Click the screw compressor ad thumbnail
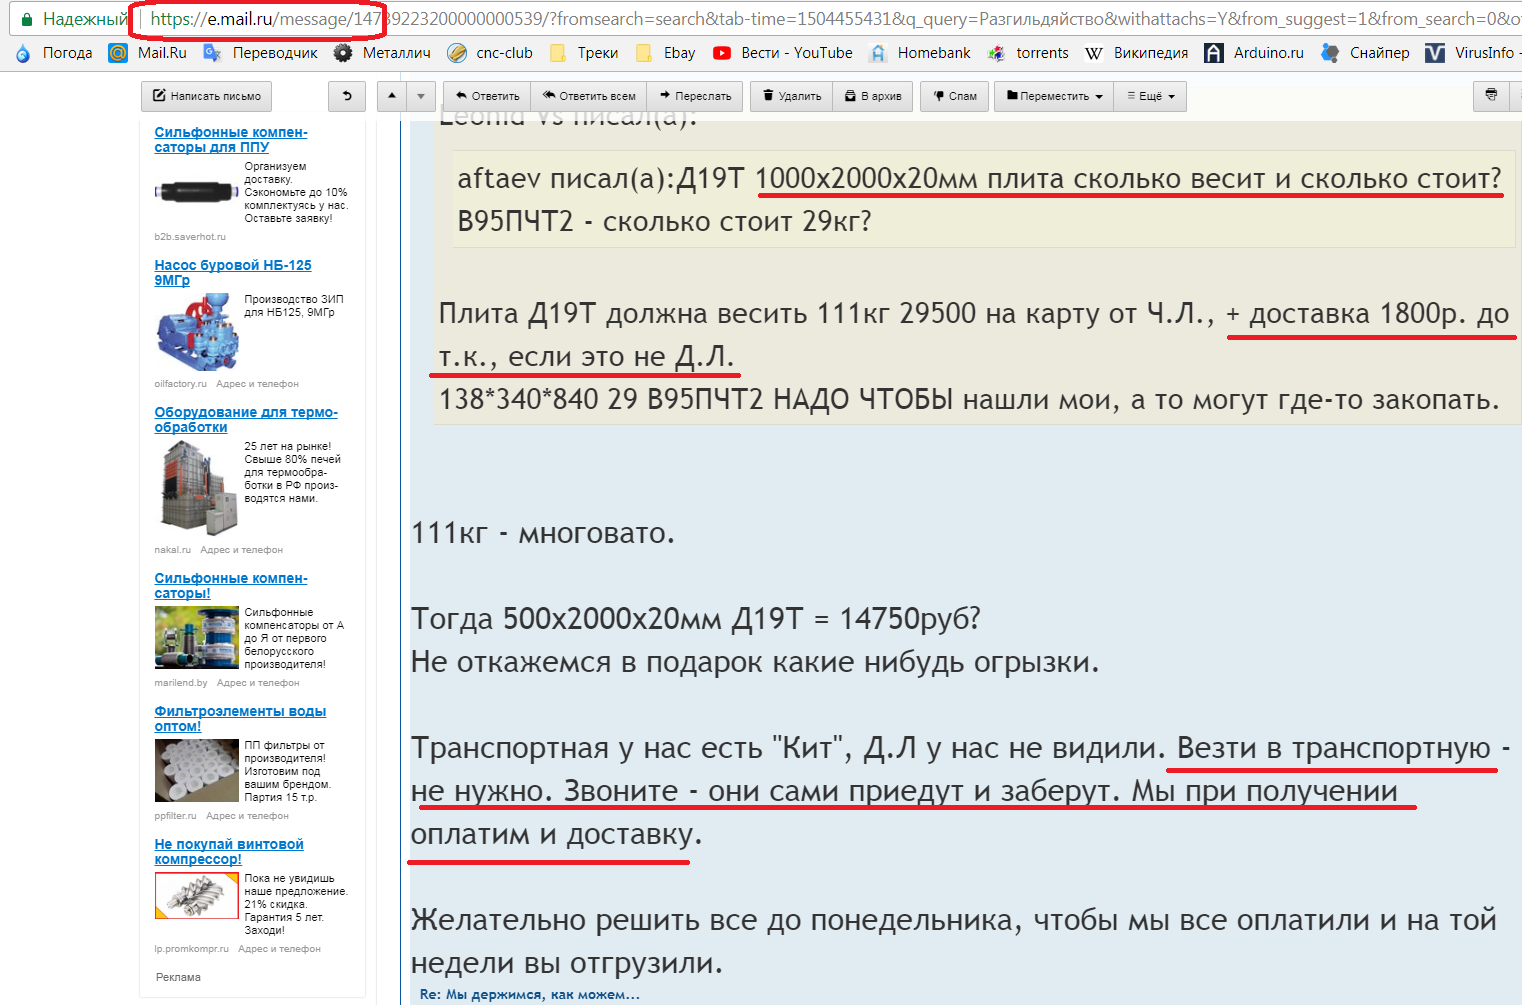 [196, 895]
